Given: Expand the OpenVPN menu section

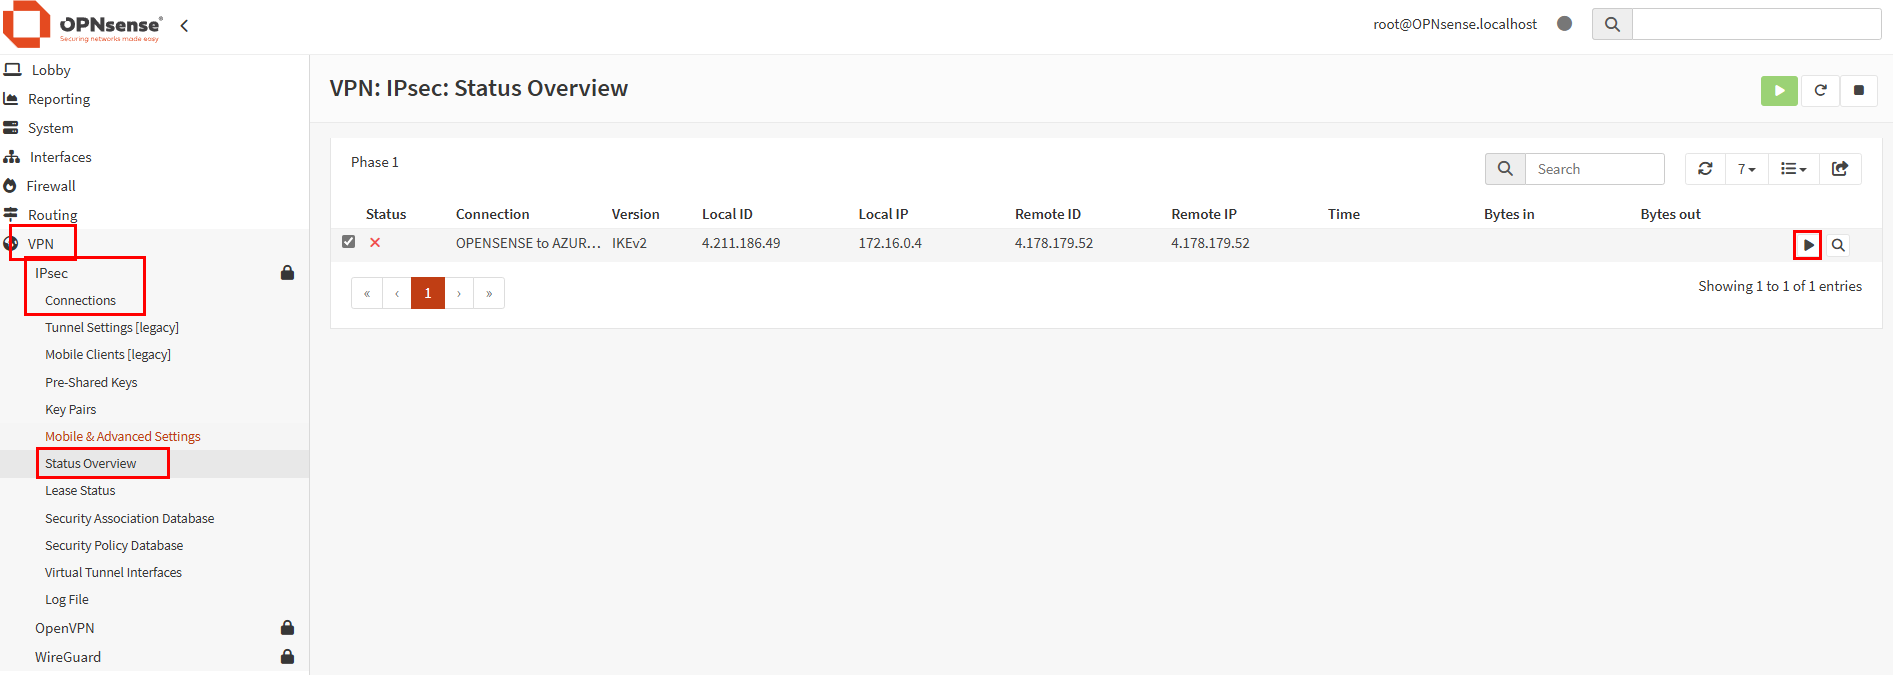Looking at the screenshot, I should click(65, 628).
